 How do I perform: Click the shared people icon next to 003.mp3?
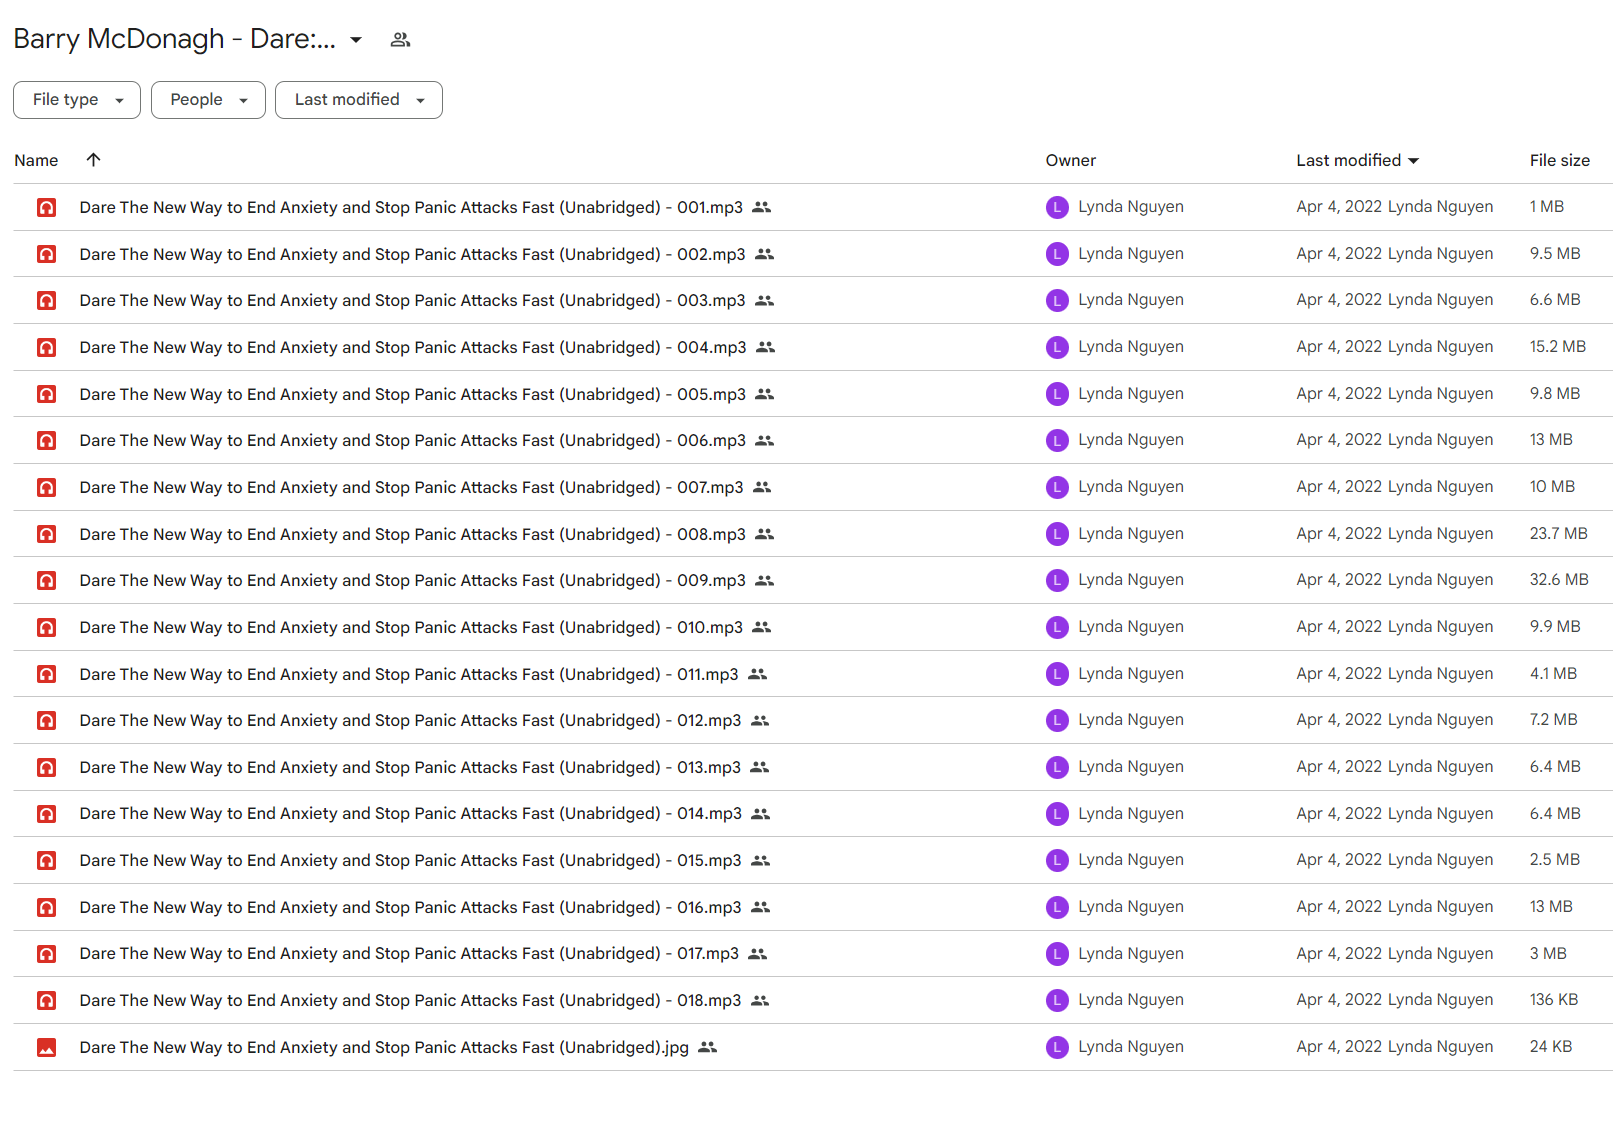765,300
